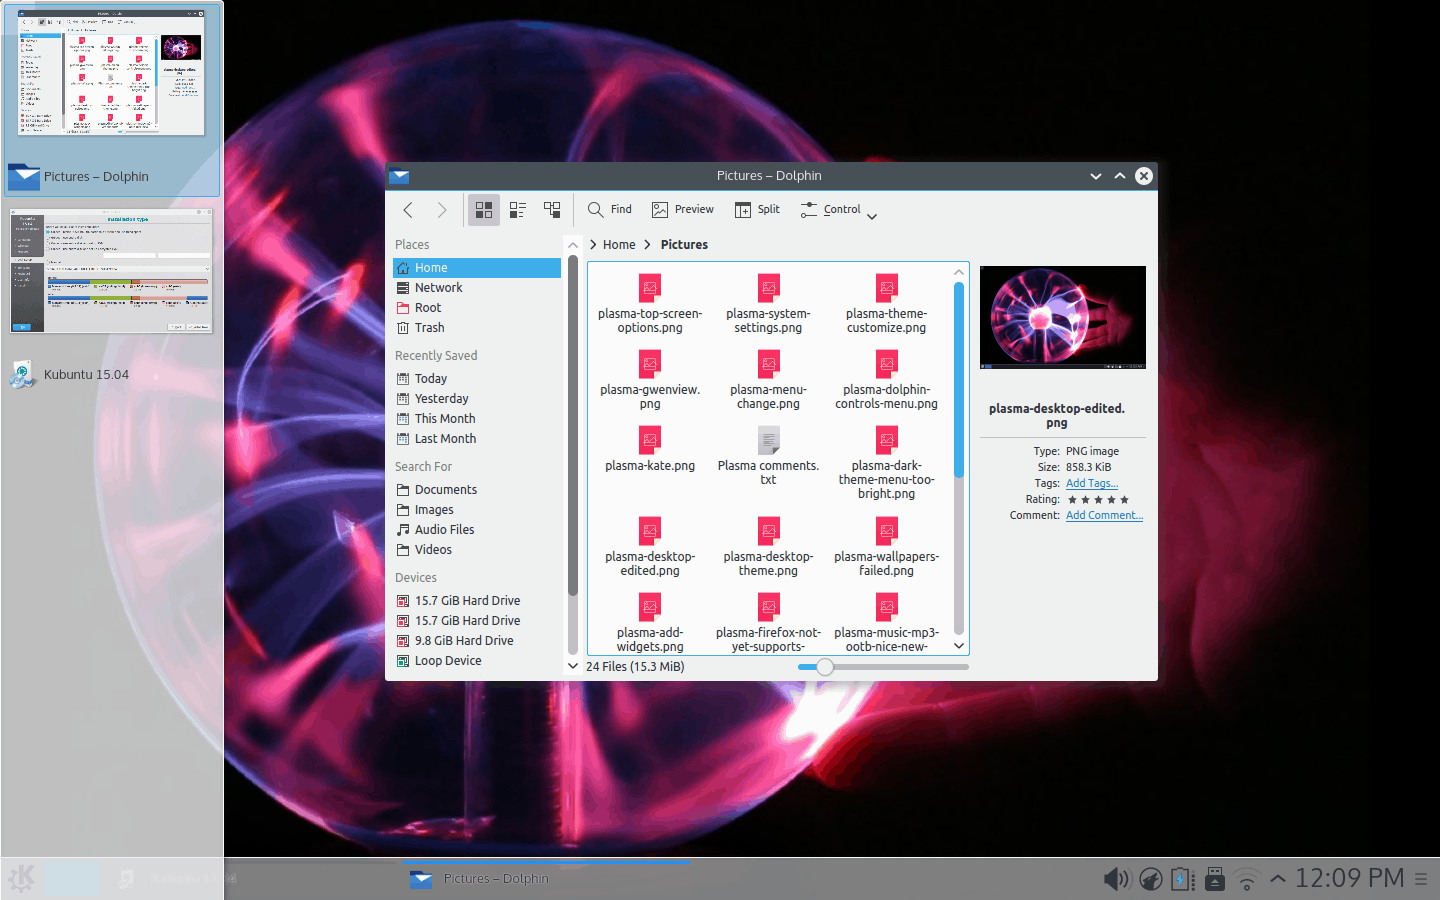Click the file view vertical scrollbar

[x=959, y=380]
